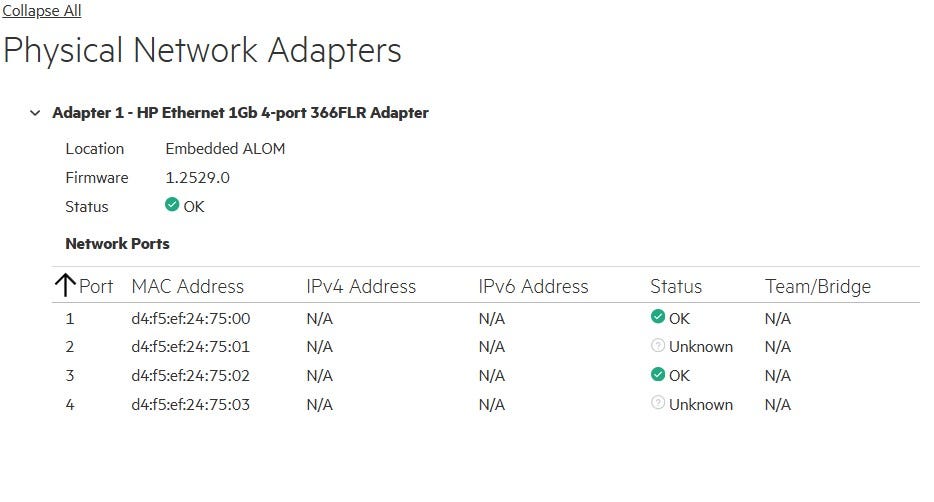Image resolution: width=934 pixels, height=502 pixels.
Task: Sort table by IPv6 Address column
Action: [533, 286]
